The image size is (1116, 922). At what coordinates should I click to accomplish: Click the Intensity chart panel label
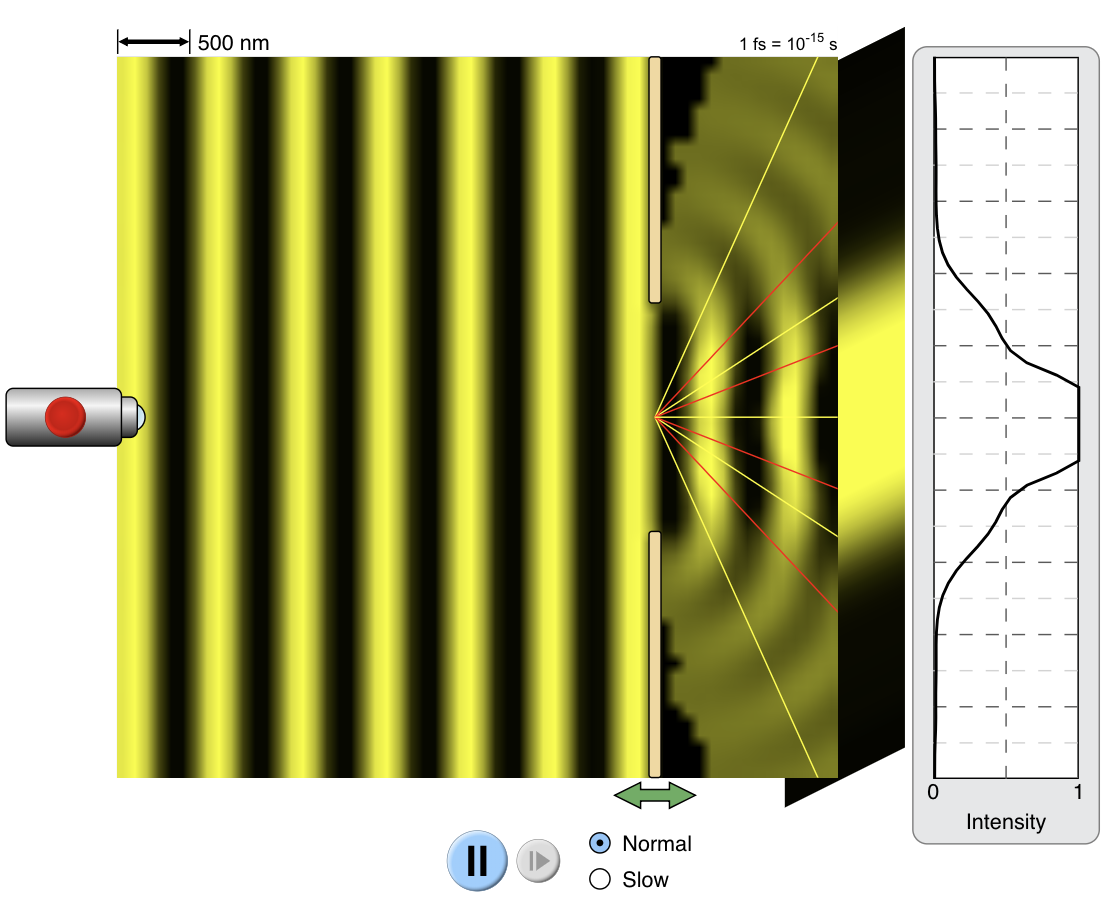(1005, 823)
